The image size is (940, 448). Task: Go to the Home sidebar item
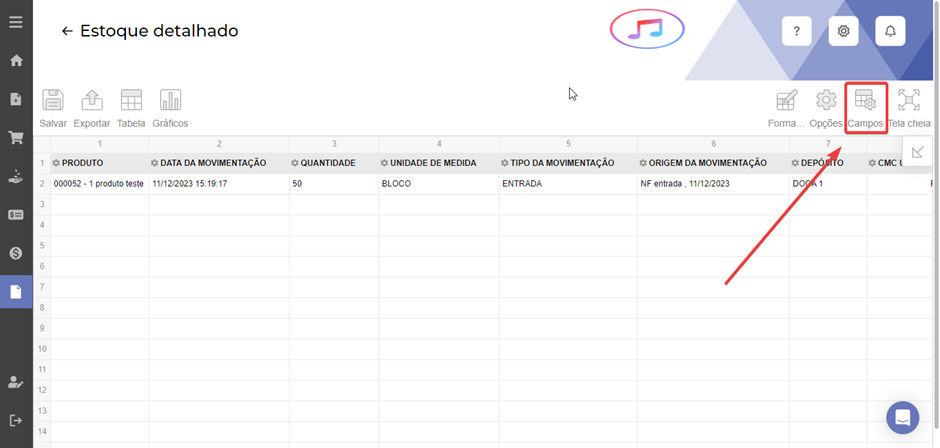[x=16, y=60]
